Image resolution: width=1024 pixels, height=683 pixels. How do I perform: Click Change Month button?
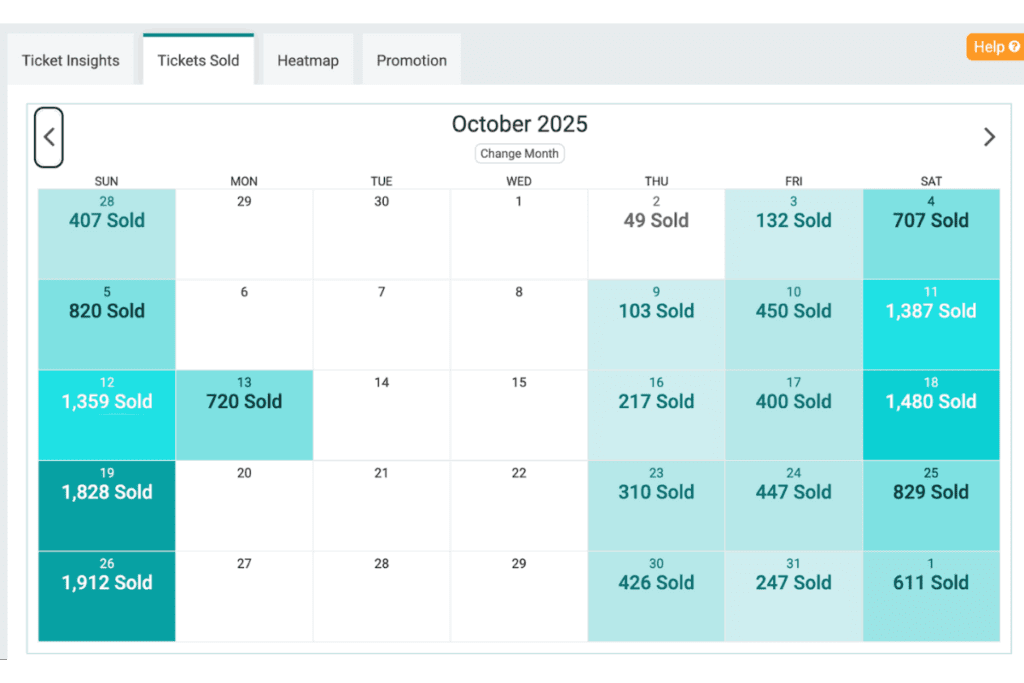(520, 154)
